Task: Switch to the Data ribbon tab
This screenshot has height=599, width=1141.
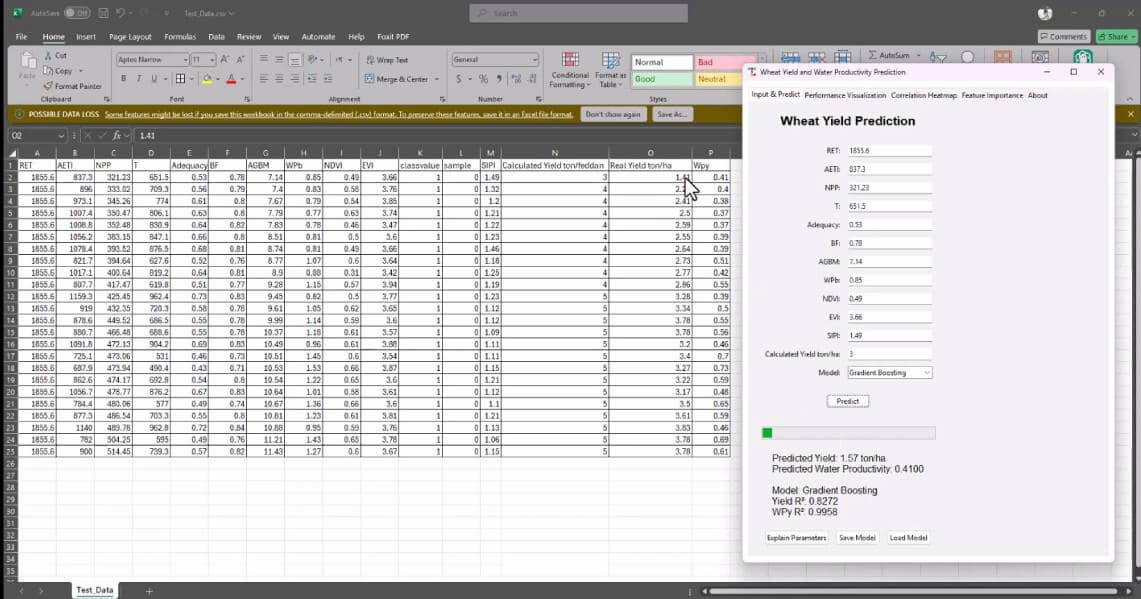Action: point(216,36)
